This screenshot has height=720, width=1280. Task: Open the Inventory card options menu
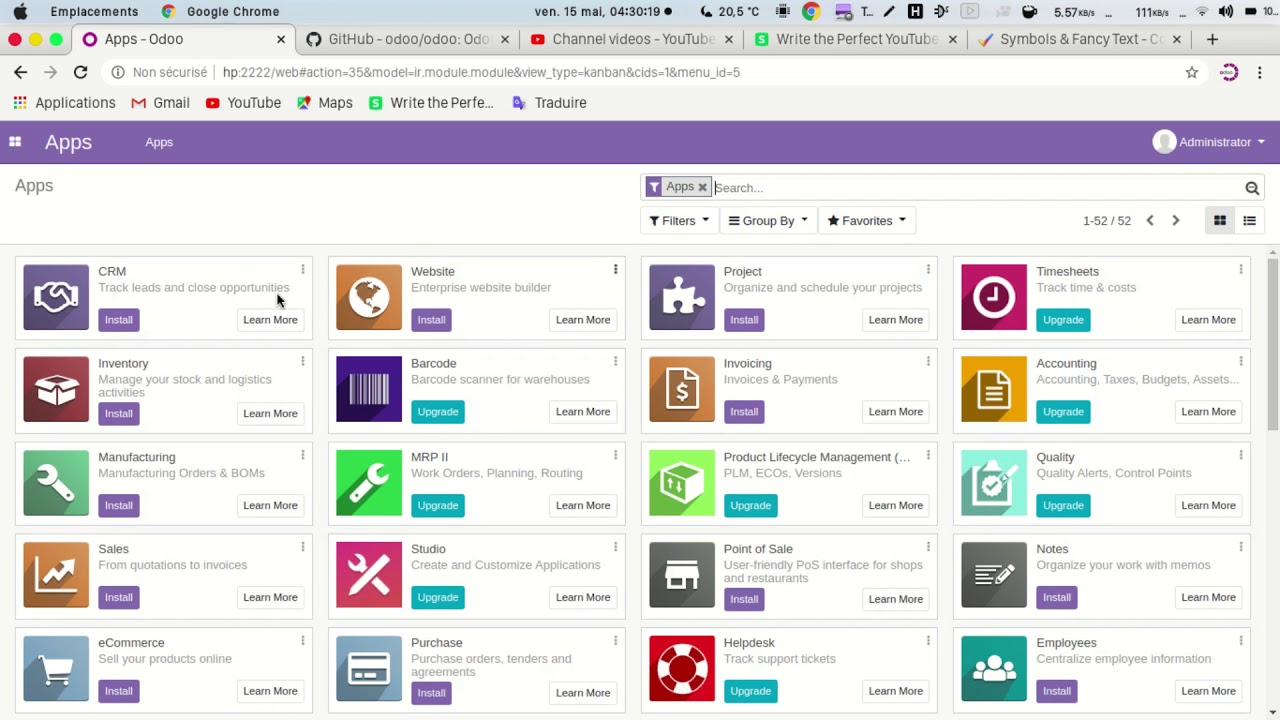click(x=302, y=362)
